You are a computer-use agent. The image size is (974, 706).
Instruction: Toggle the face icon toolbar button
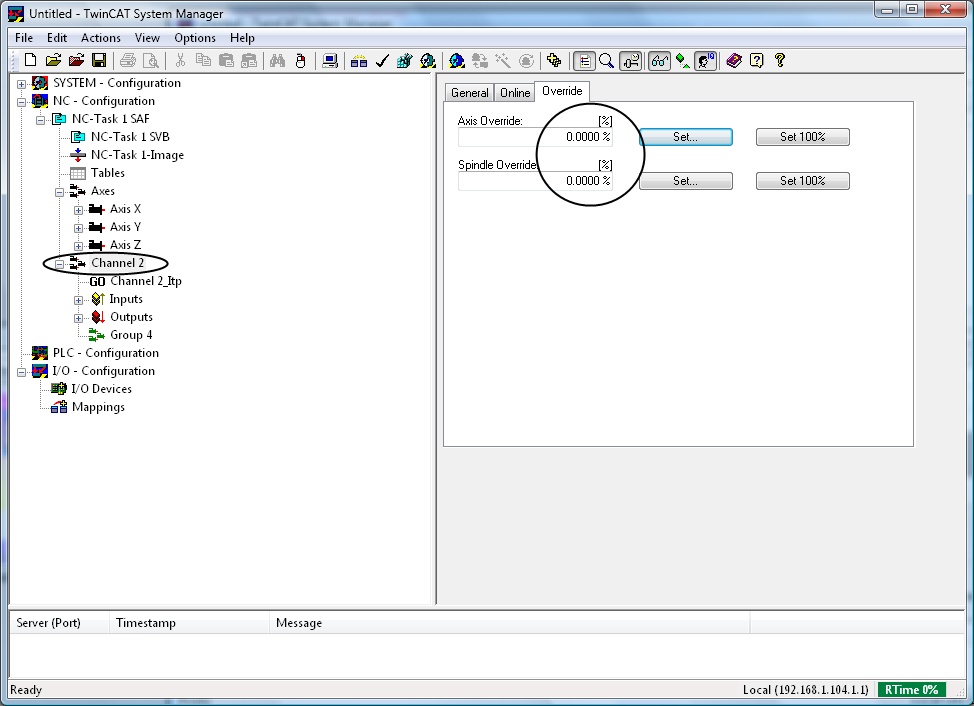point(706,60)
